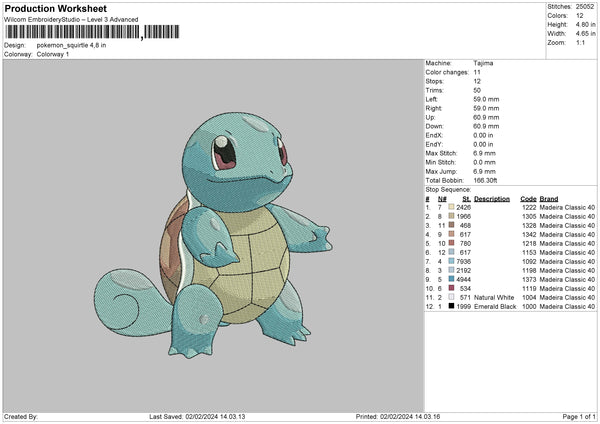Pick the swatch for code 1119
Viewport: 600px width, 424px height.
coord(452,288)
